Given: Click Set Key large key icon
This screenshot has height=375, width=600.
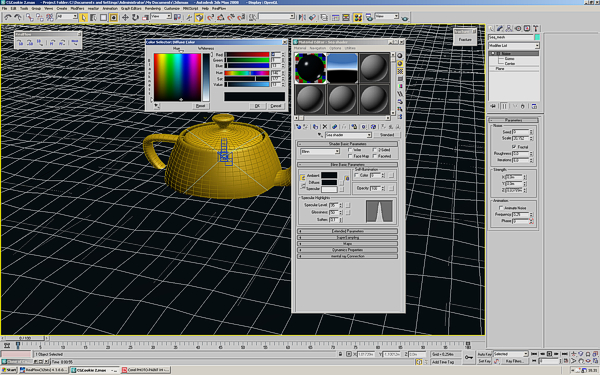Looking at the screenshot, I should point(468,357).
